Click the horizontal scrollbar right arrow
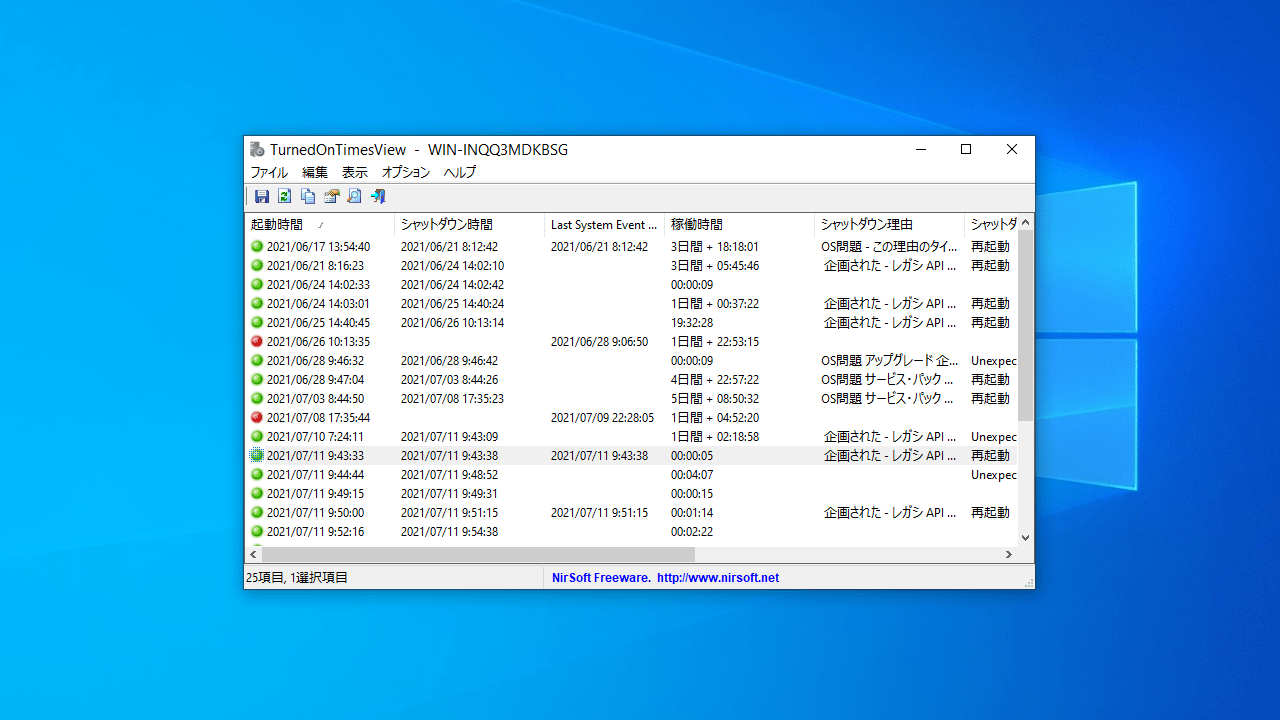Image resolution: width=1280 pixels, height=720 pixels. tap(1009, 554)
